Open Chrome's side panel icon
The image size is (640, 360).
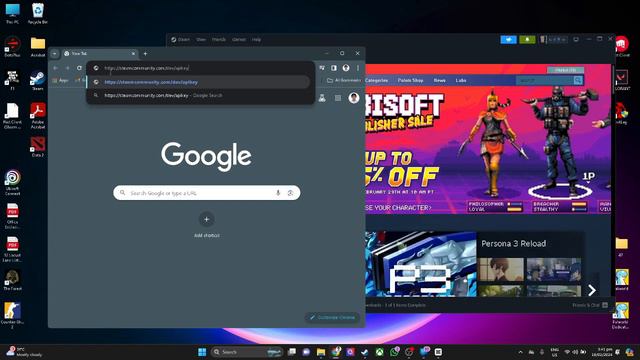click(x=334, y=68)
